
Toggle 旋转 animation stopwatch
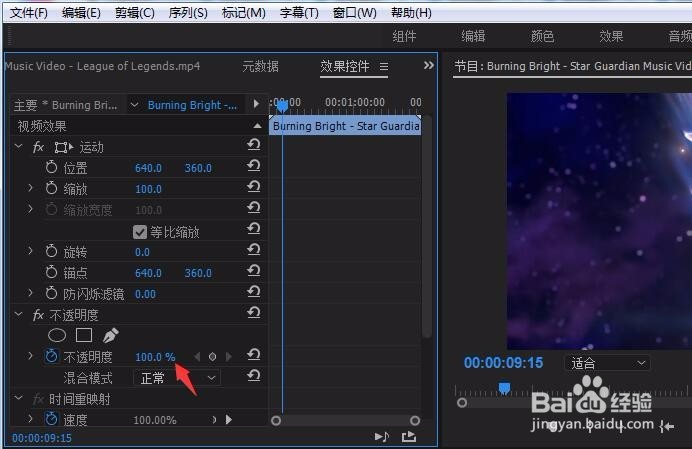pos(52,251)
